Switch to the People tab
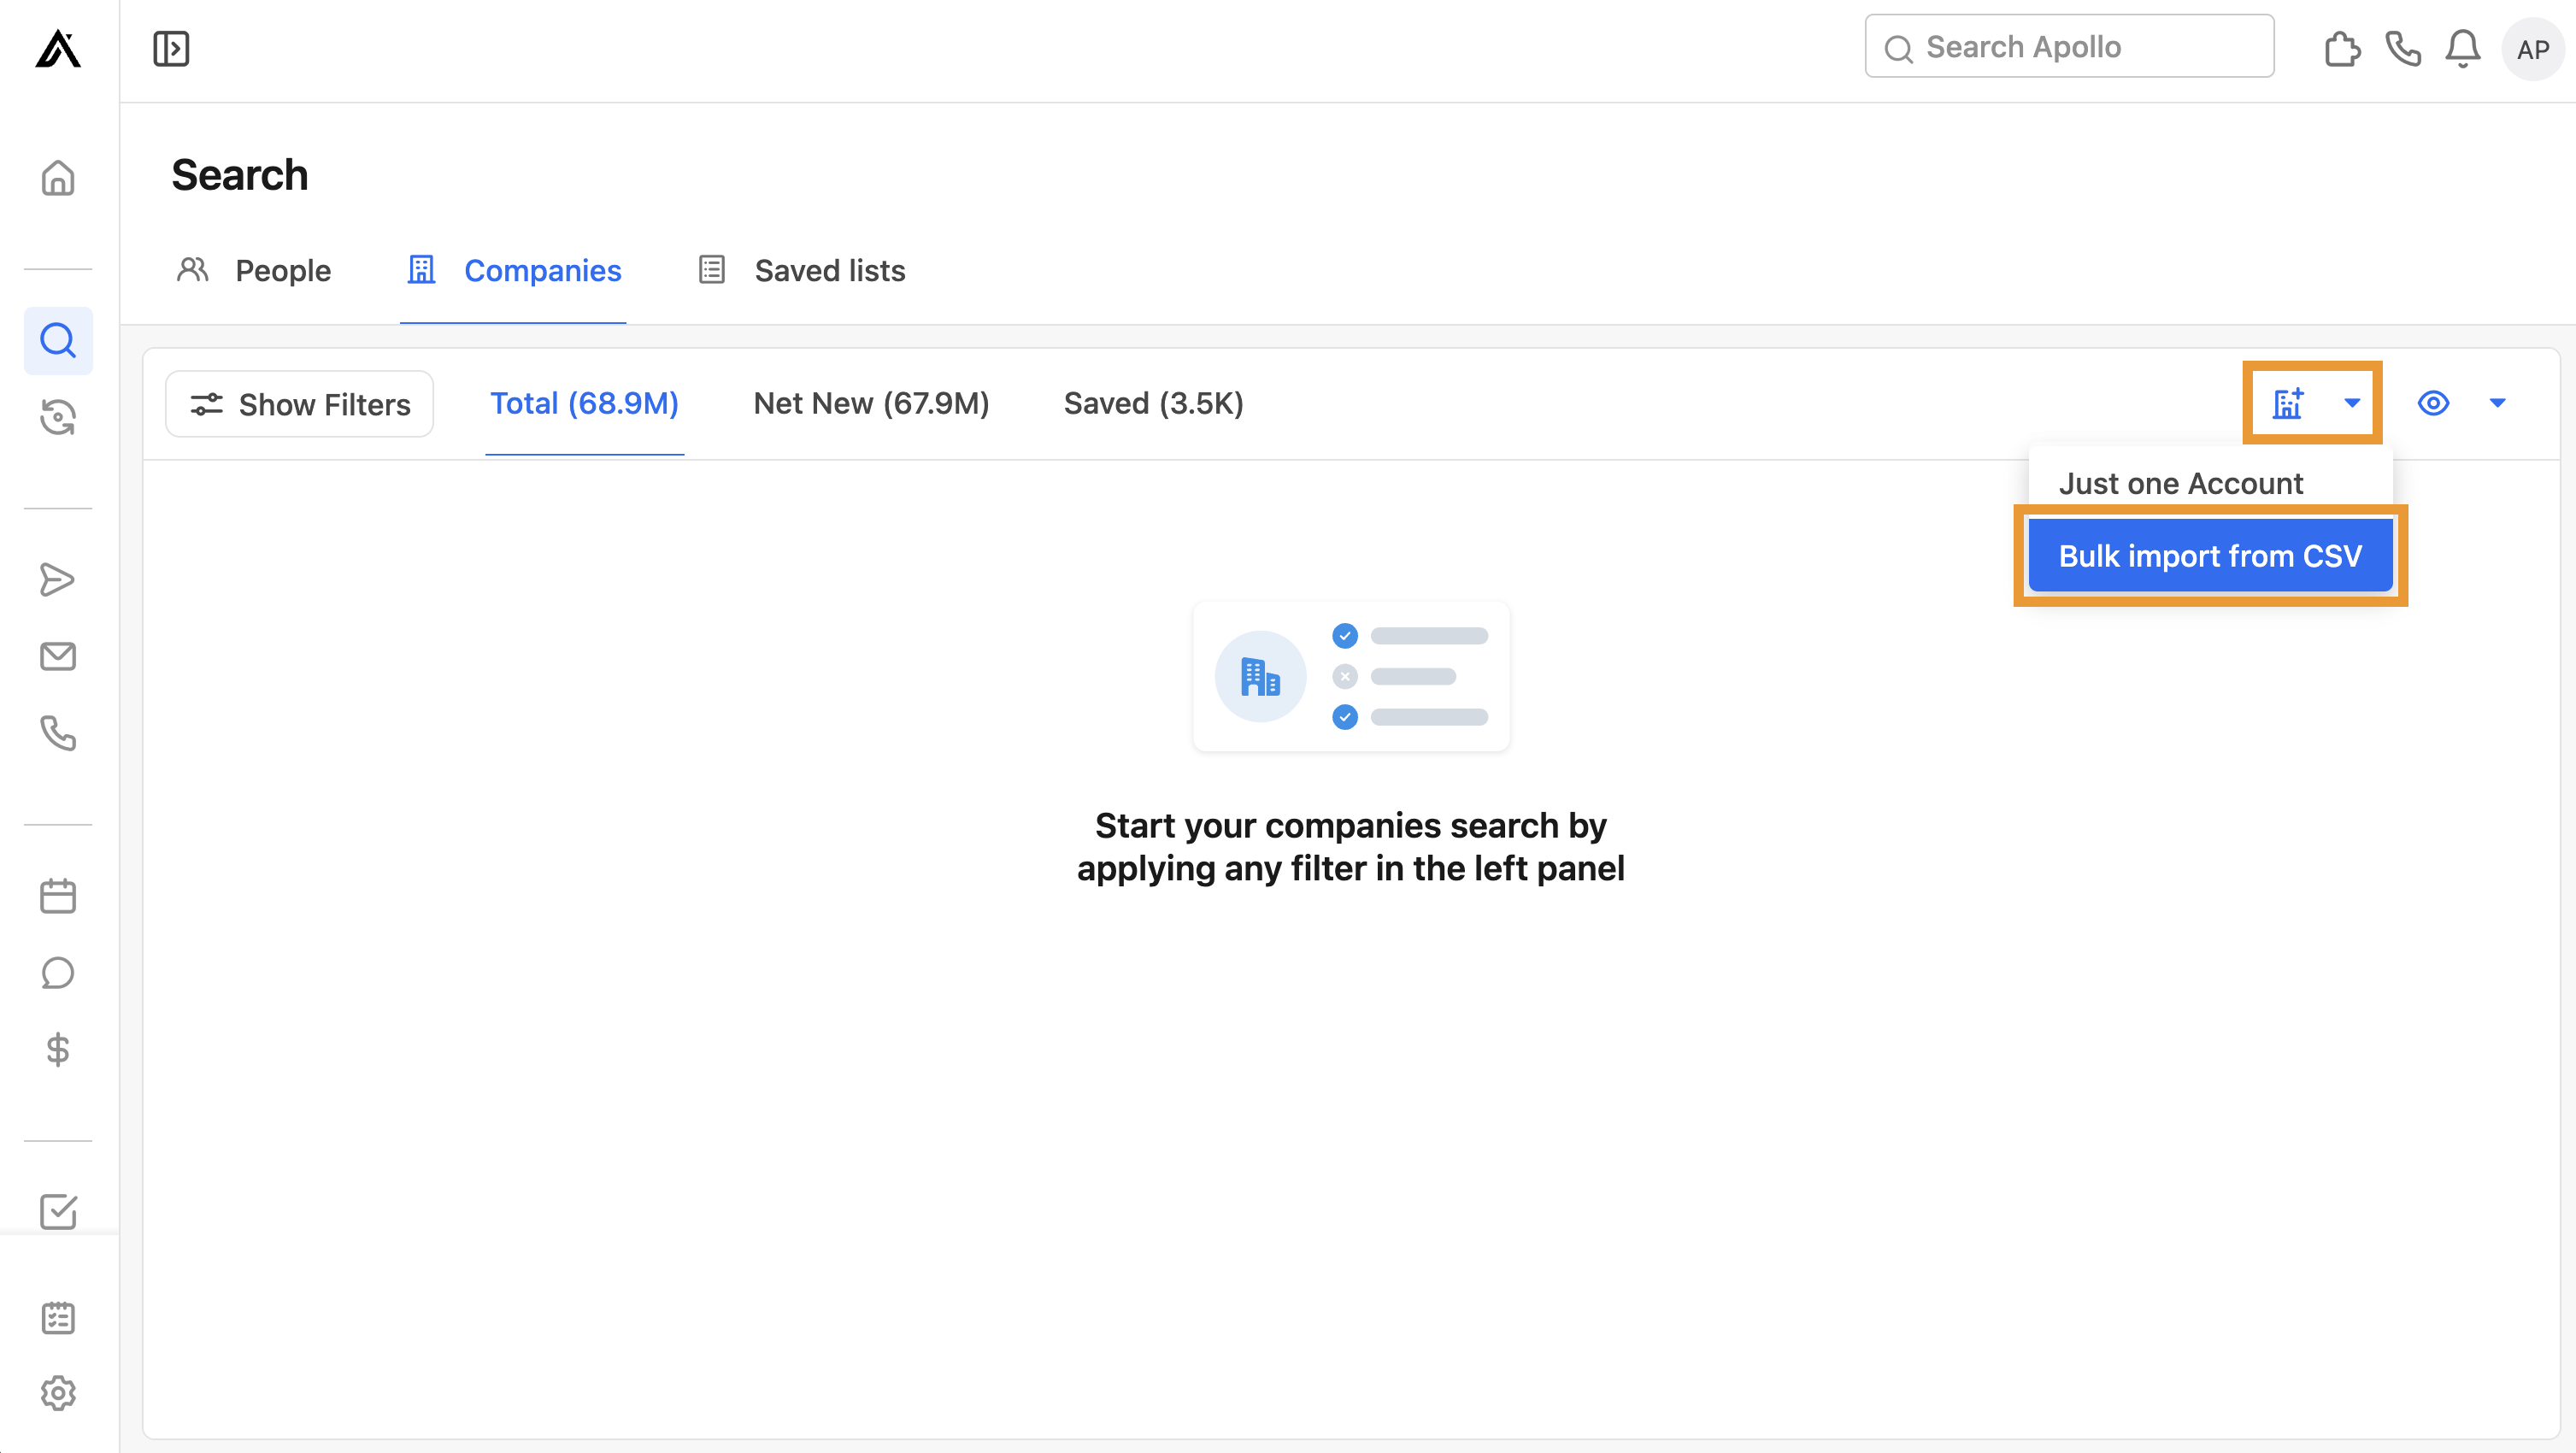The image size is (2576, 1453). point(283,270)
